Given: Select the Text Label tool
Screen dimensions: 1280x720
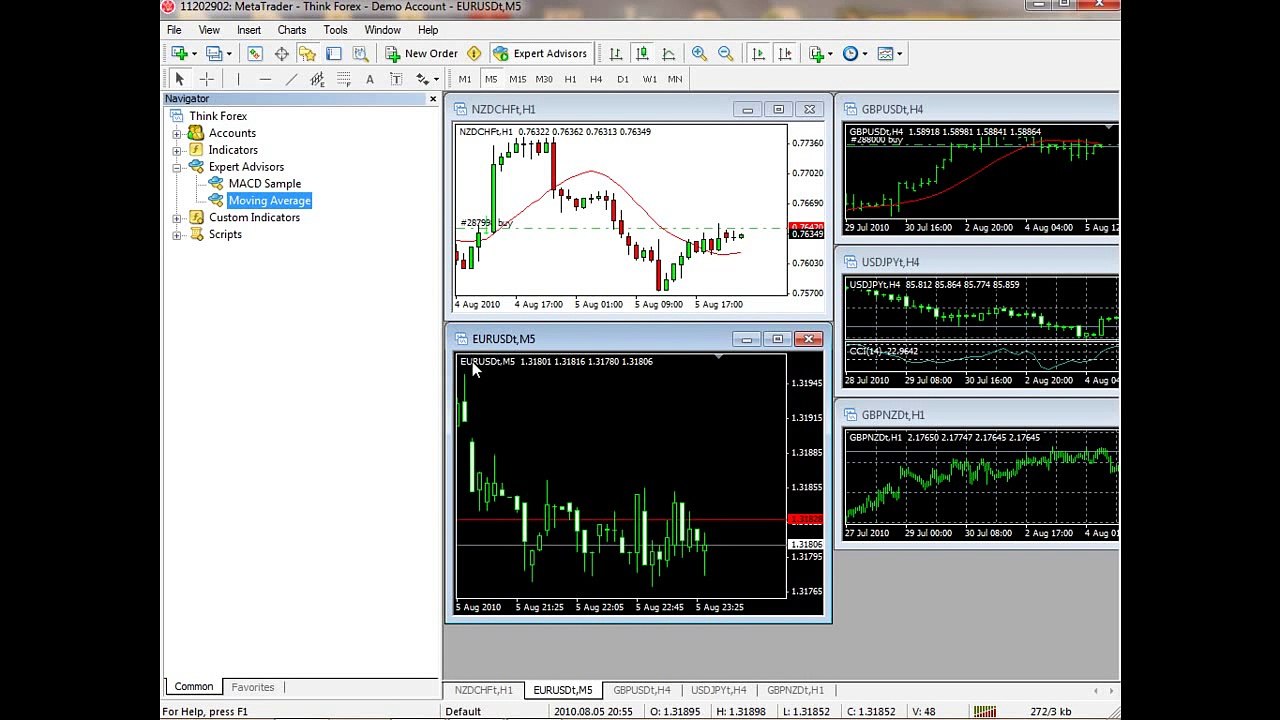Looking at the screenshot, I should click(x=396, y=79).
